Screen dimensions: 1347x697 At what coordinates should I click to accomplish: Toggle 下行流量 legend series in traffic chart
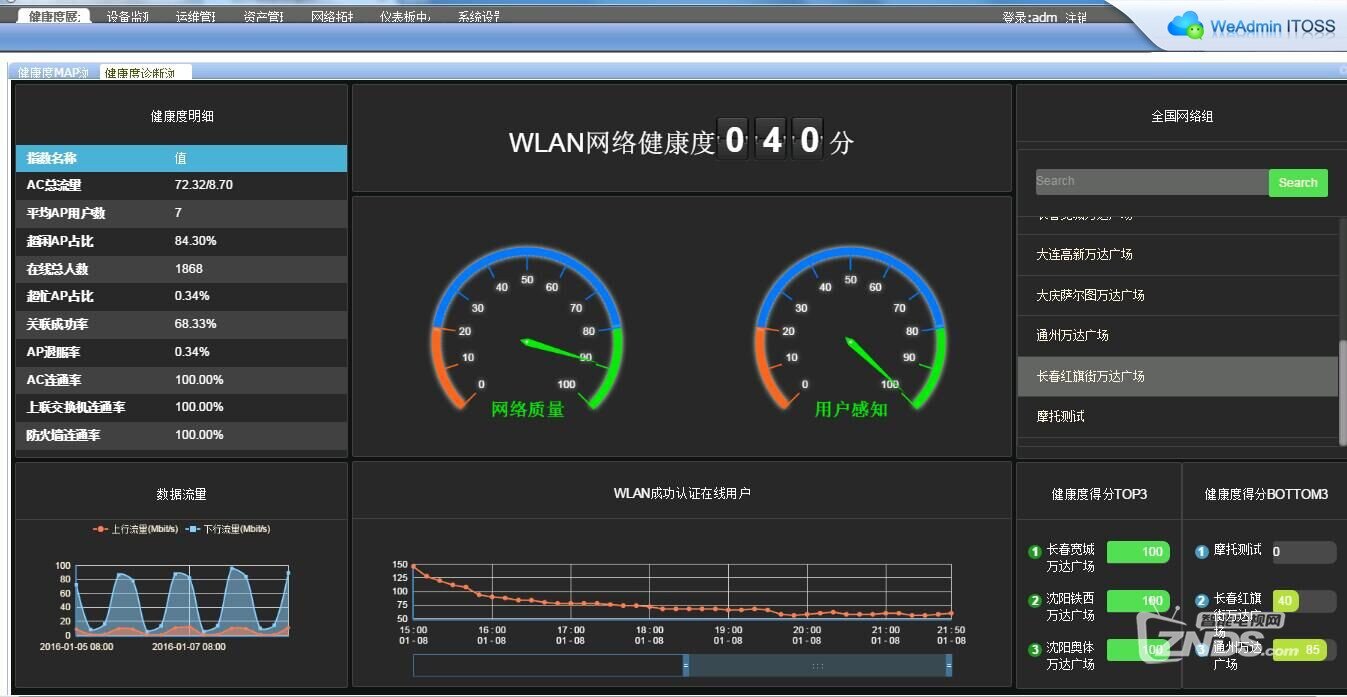click(228, 529)
